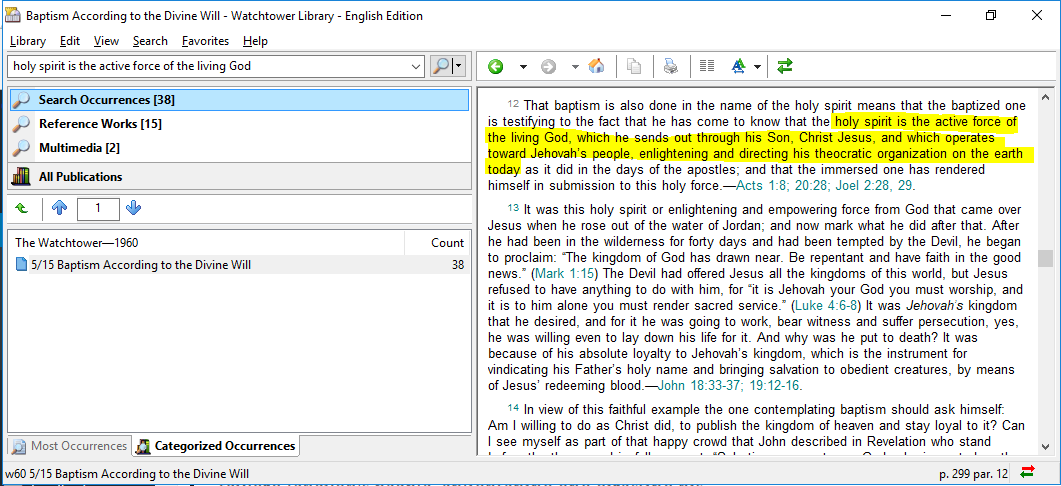Click the article vertical scrollbar thumb

[1045, 258]
